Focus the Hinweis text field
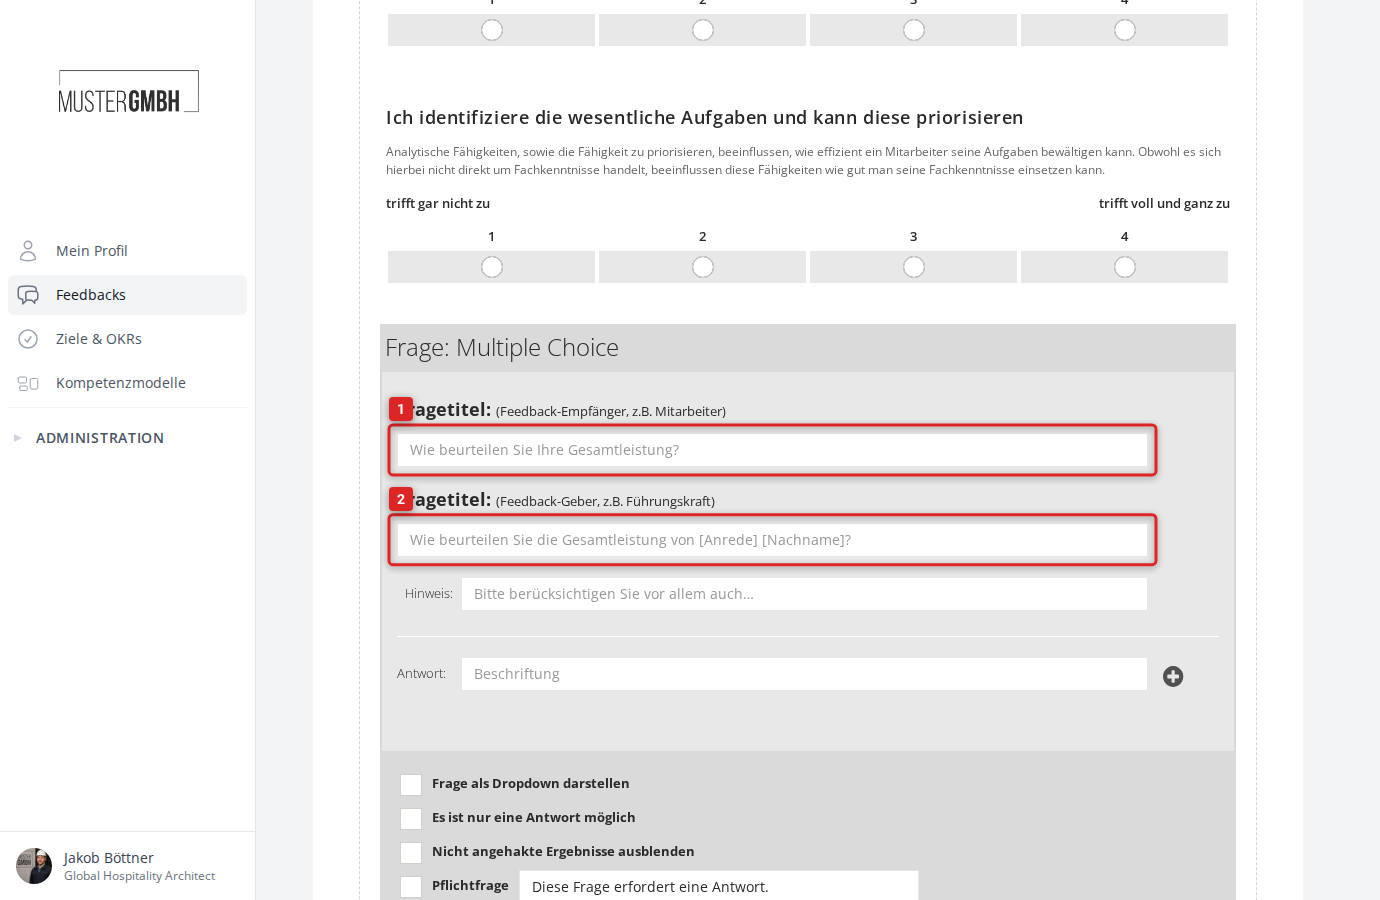The width and height of the screenshot is (1380, 900). tap(804, 594)
